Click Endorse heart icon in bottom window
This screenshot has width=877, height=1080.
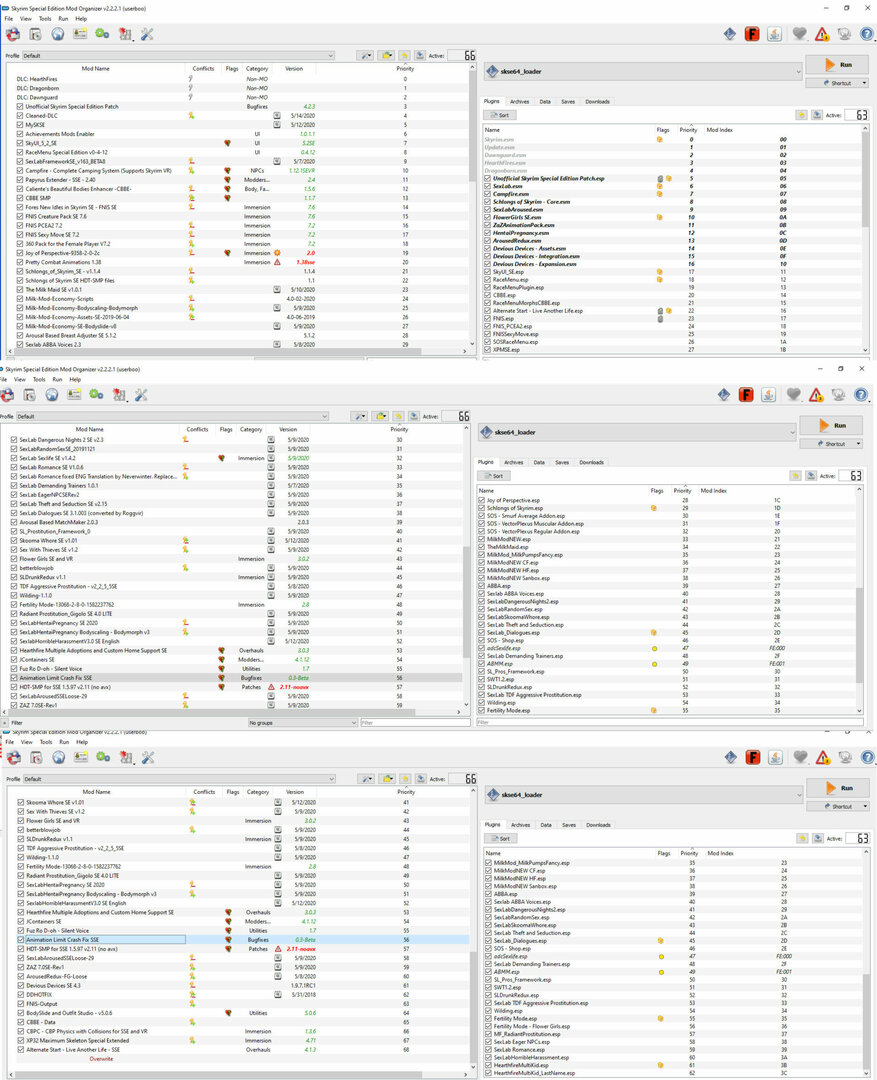point(800,757)
